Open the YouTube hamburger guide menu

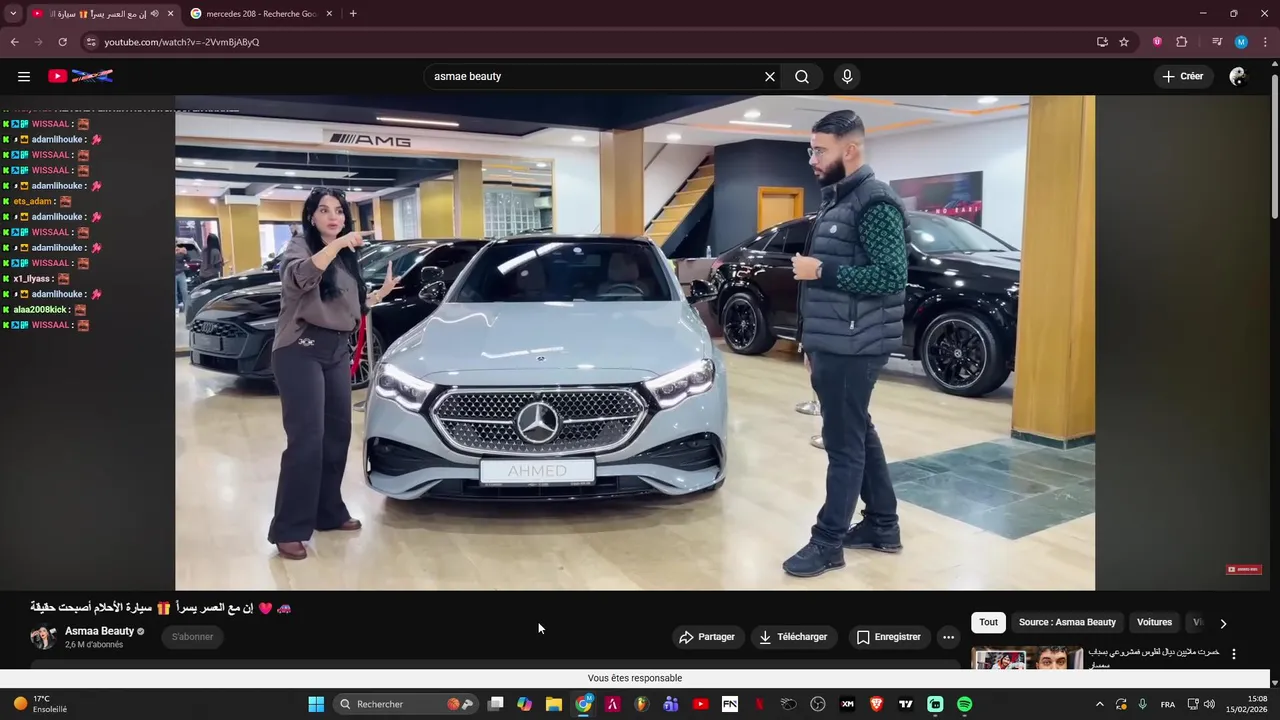[x=24, y=76]
